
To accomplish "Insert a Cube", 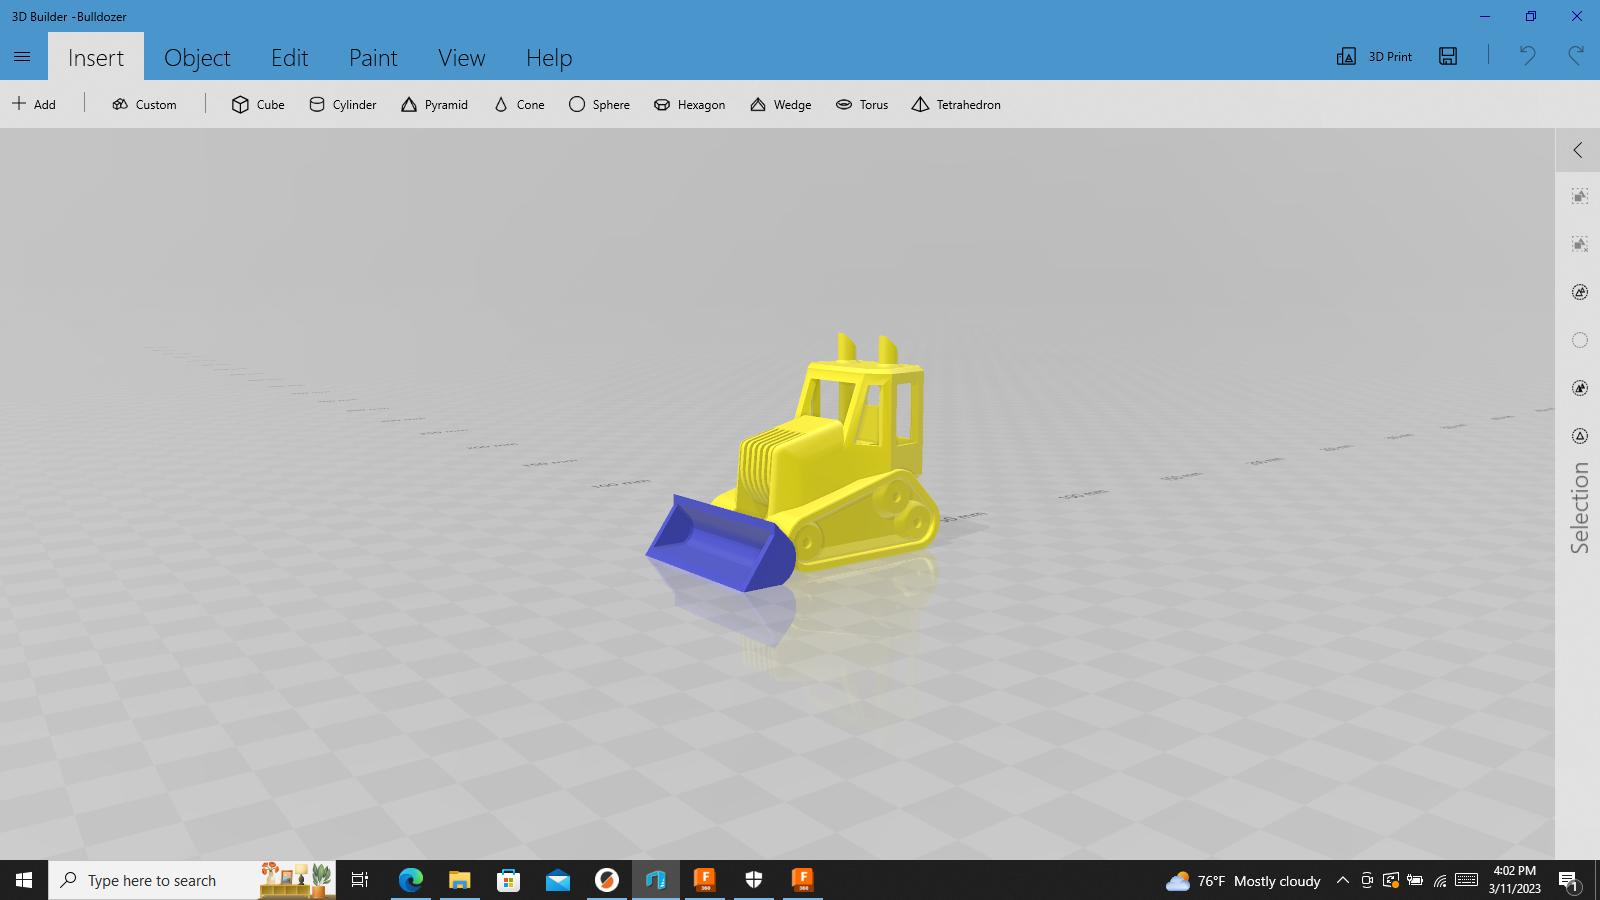I will (258, 104).
